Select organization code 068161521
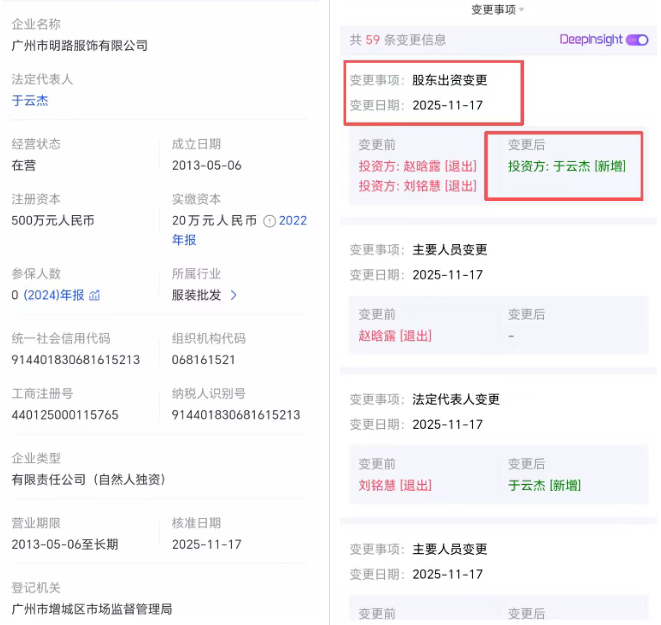The image size is (661, 625). [203, 360]
